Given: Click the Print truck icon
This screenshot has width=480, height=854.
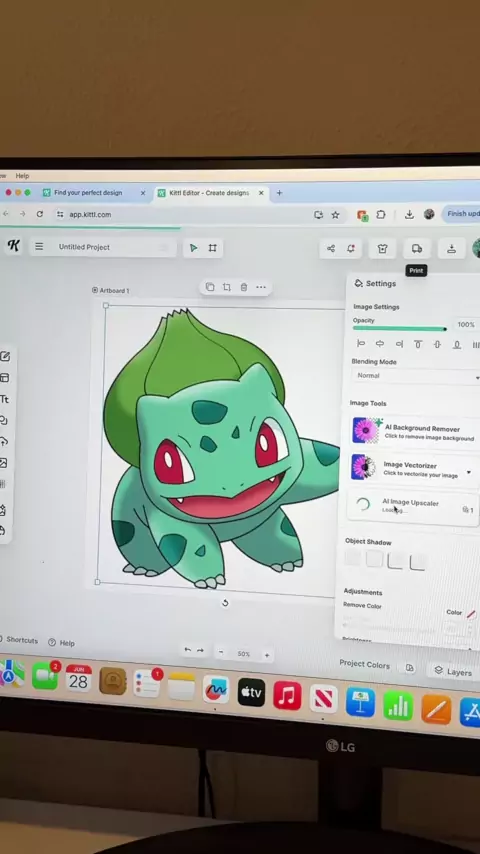Looking at the screenshot, I should pos(417,249).
